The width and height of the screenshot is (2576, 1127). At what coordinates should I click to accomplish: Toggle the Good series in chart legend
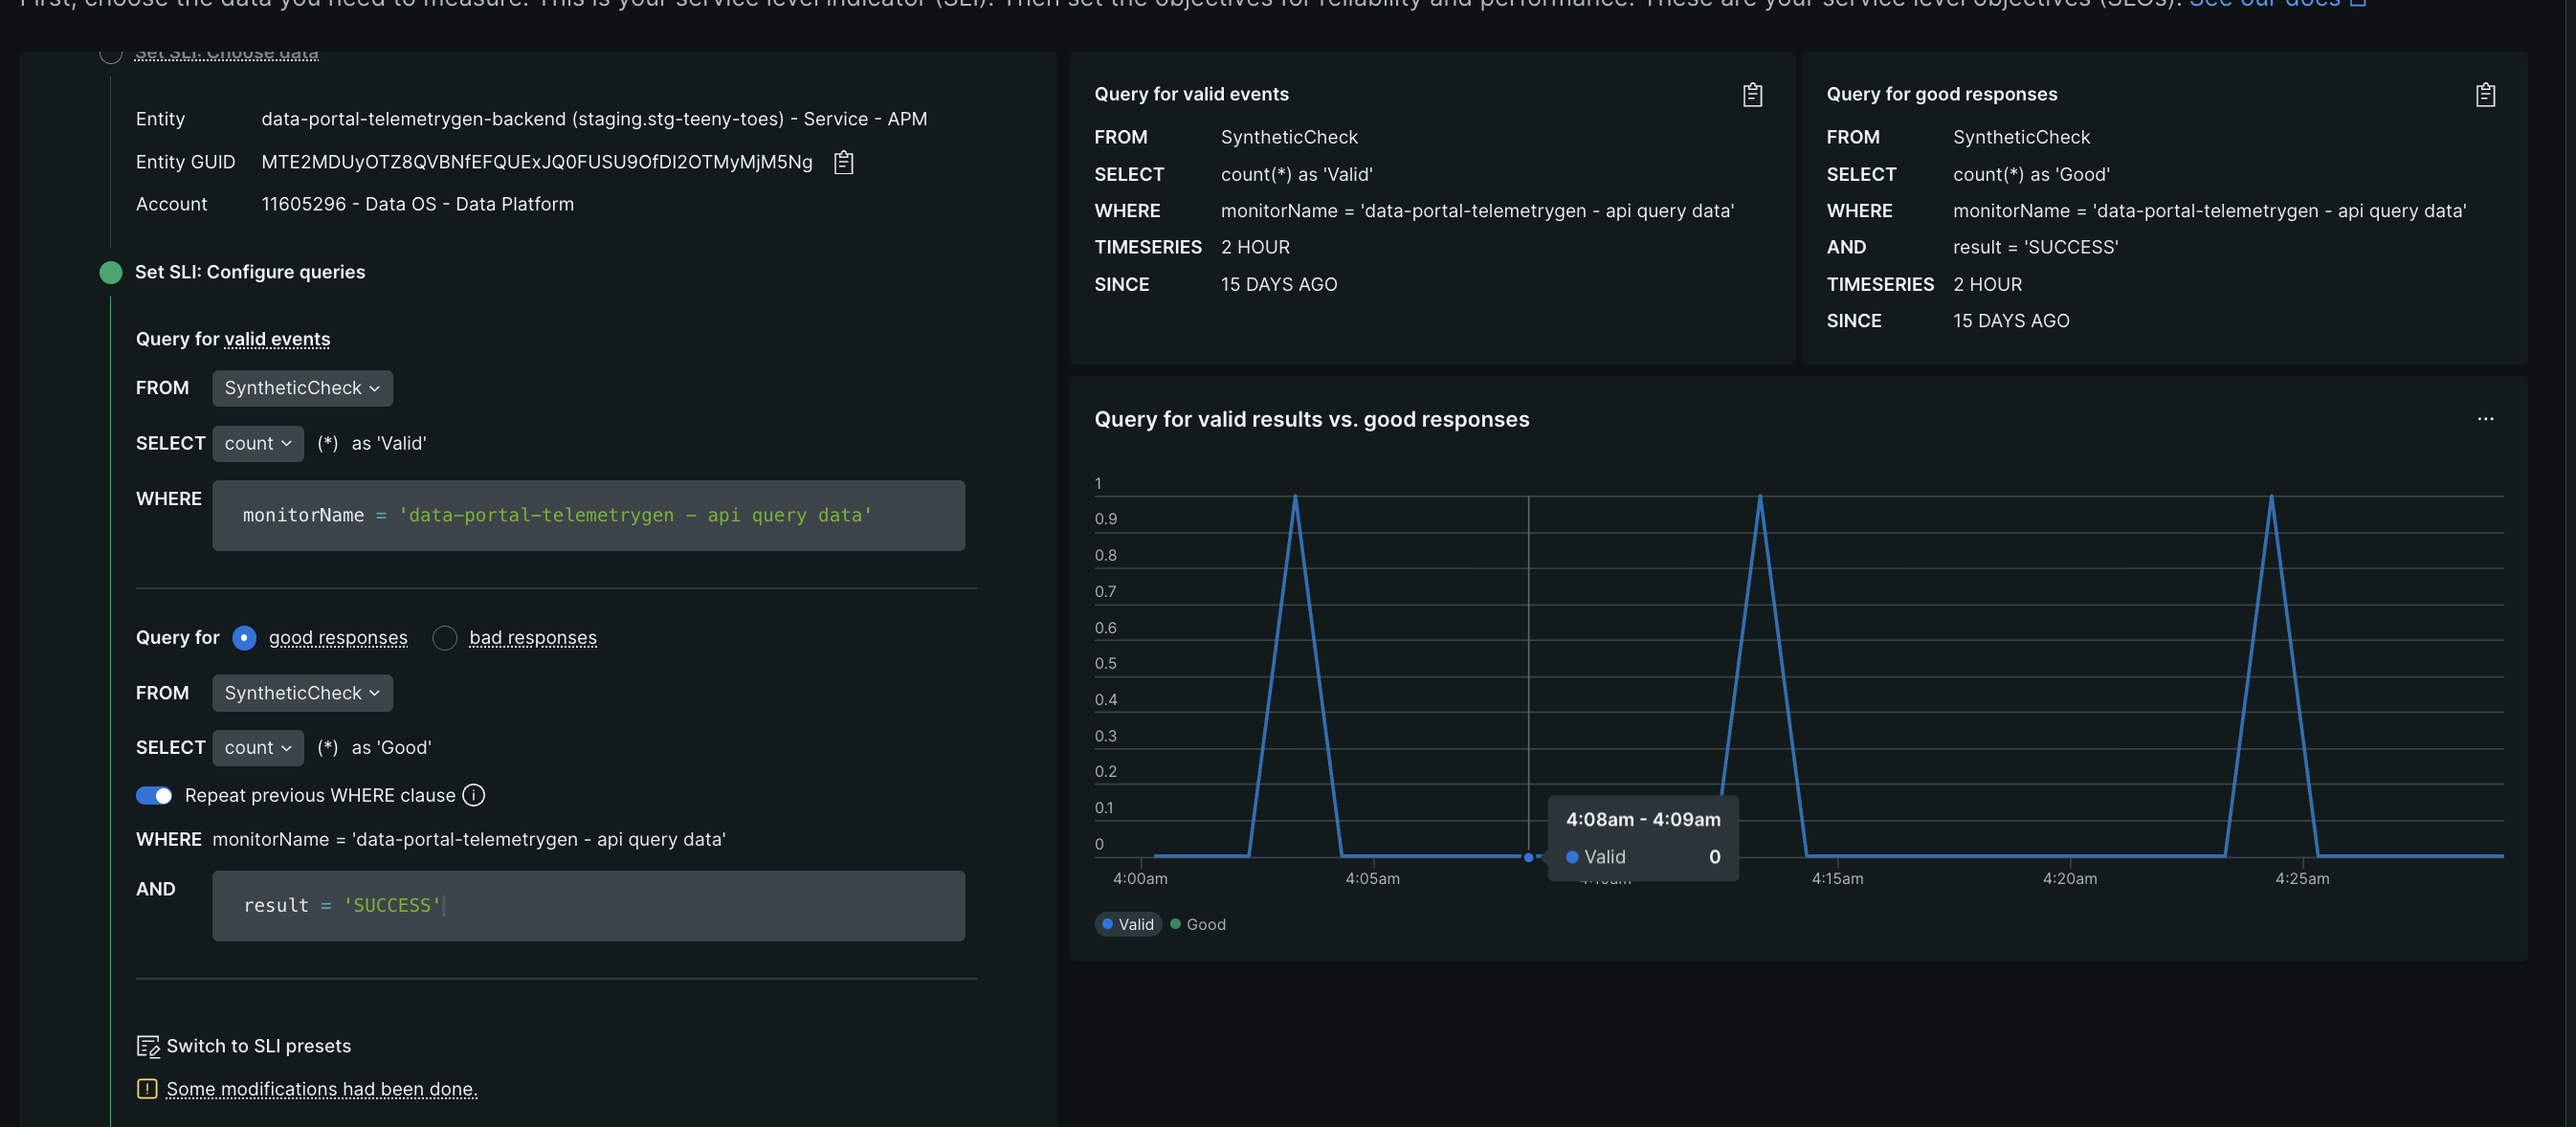(1198, 924)
